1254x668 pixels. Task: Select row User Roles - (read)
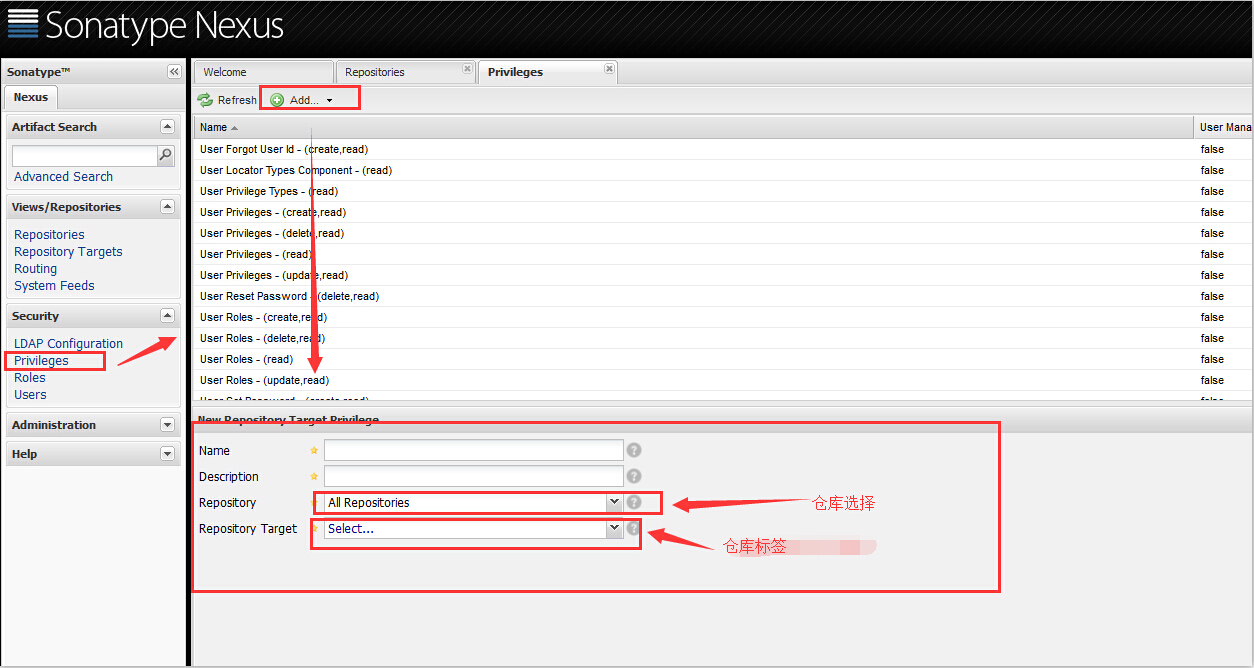tap(723, 359)
